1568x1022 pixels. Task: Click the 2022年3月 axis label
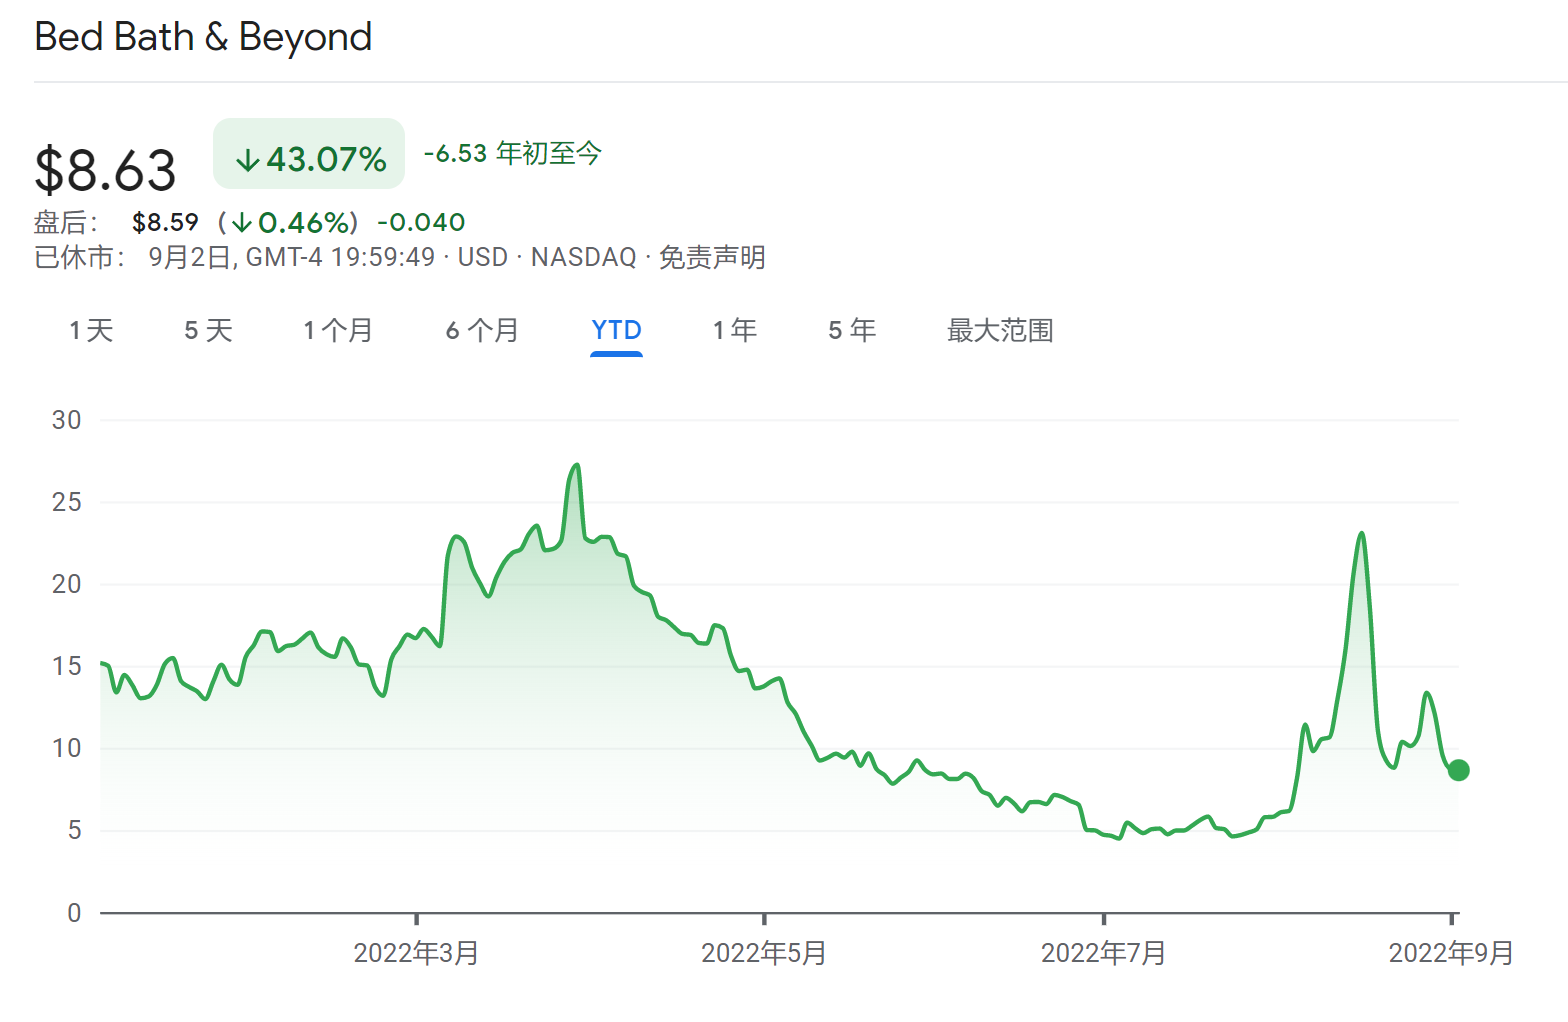pyautogui.click(x=416, y=953)
